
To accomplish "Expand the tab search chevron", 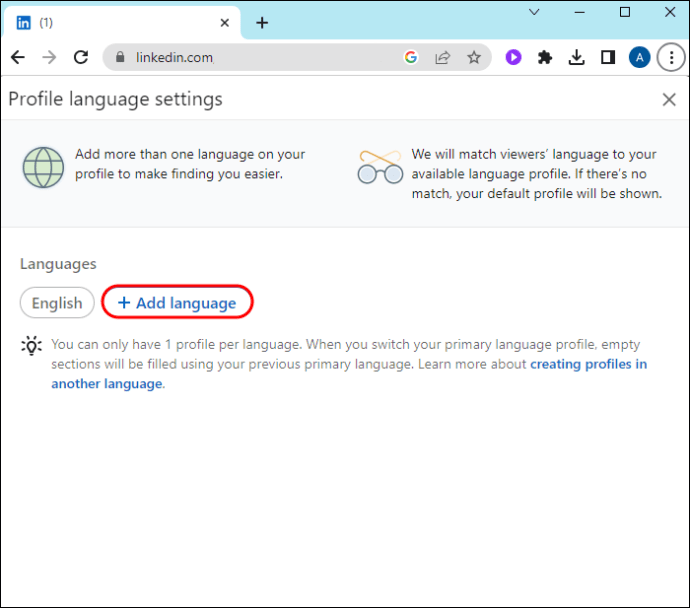I will [534, 12].
